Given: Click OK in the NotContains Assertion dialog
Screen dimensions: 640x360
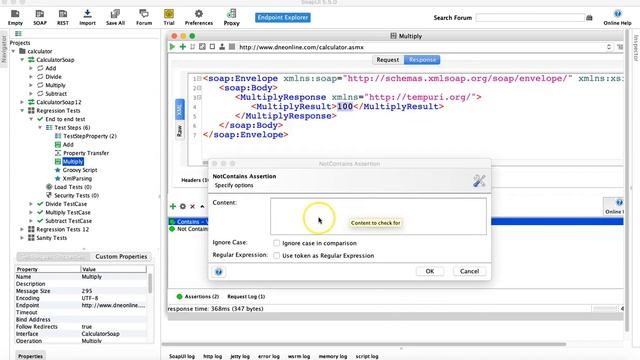Looking at the screenshot, I should pyautogui.click(x=430, y=271).
